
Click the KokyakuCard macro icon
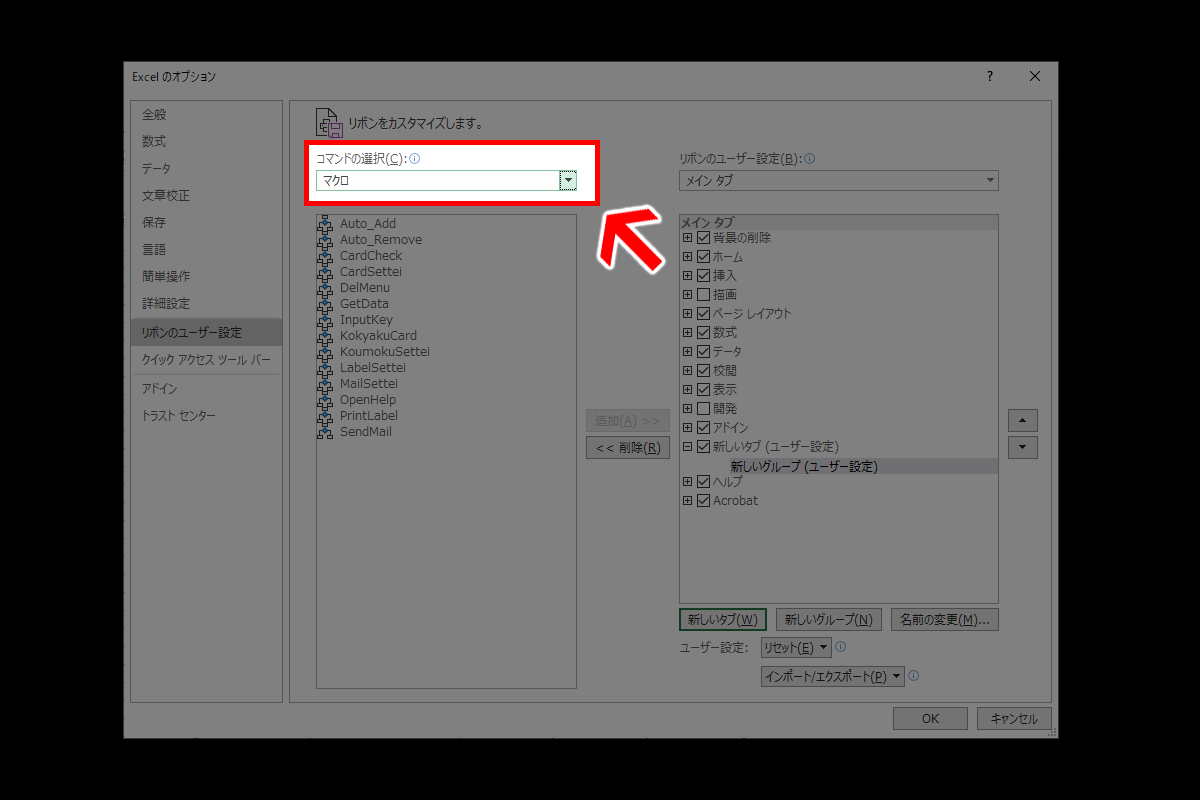coord(325,336)
